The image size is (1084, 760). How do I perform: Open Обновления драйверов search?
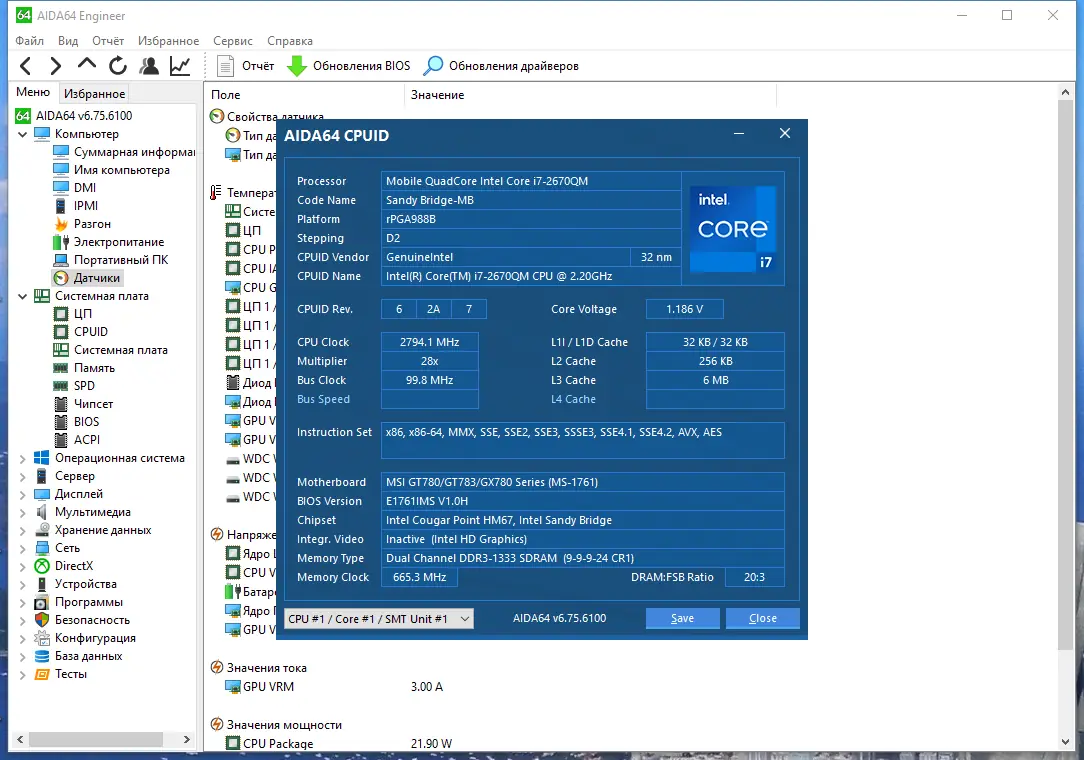pos(501,66)
